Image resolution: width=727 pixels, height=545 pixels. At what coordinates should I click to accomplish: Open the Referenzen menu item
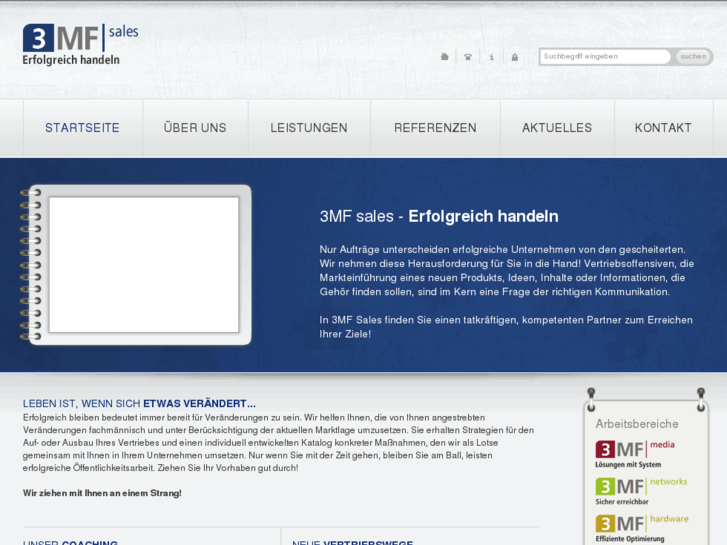[435, 128]
